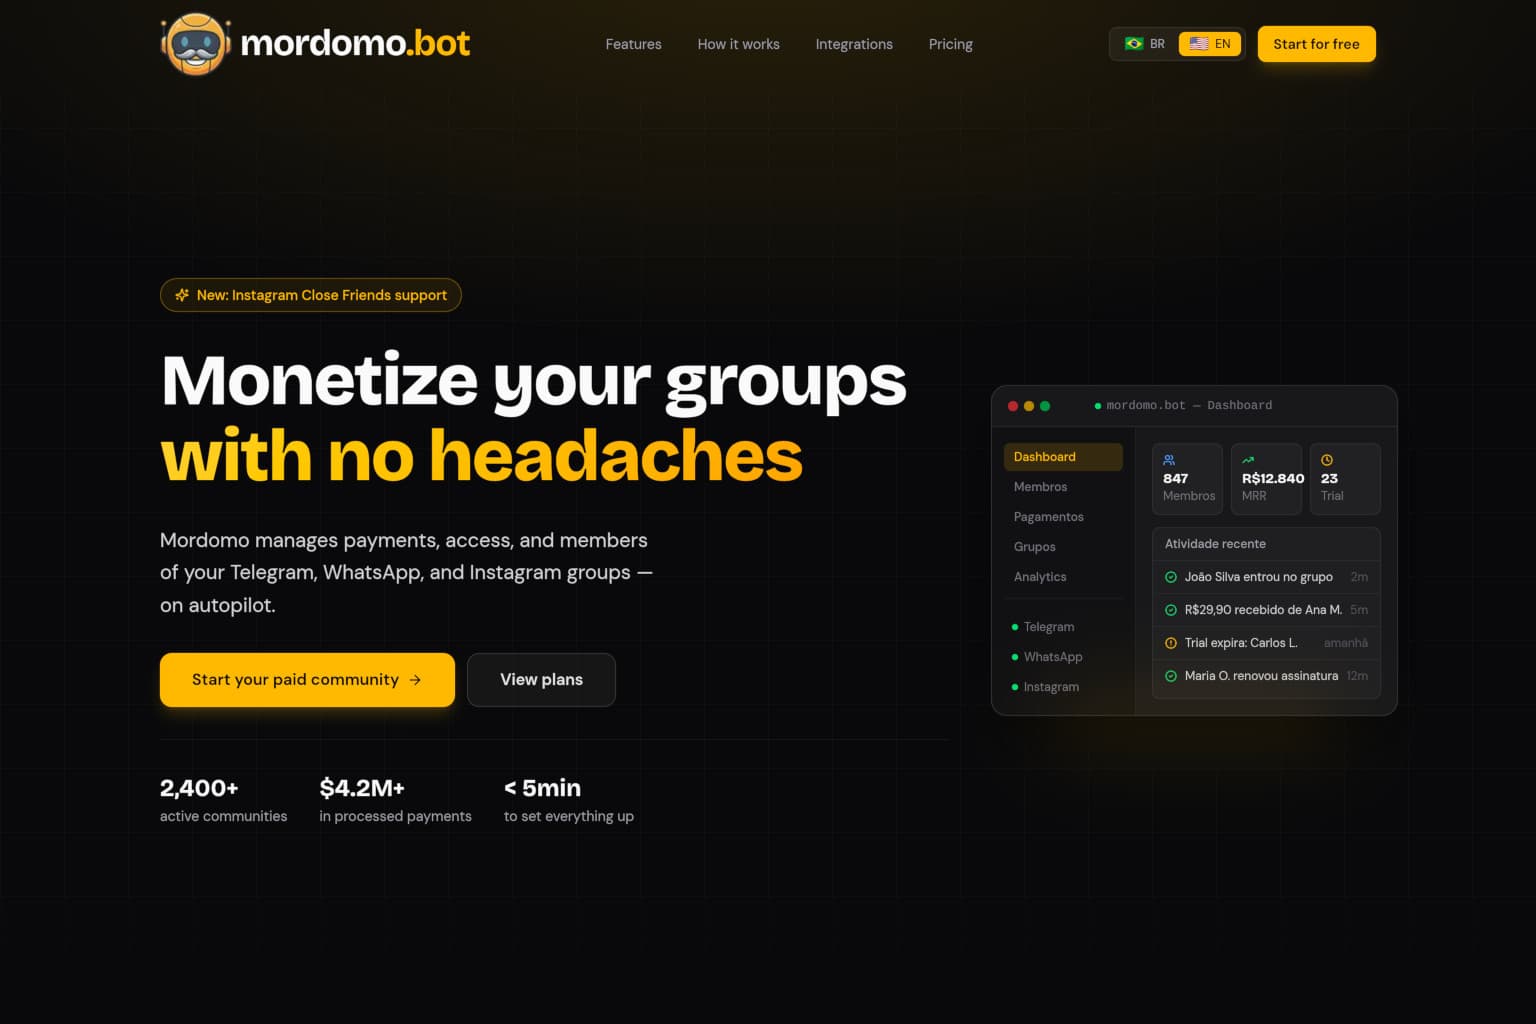Click the 23 Trial stat card
Viewport: 1536px width, 1024px height.
click(x=1345, y=479)
